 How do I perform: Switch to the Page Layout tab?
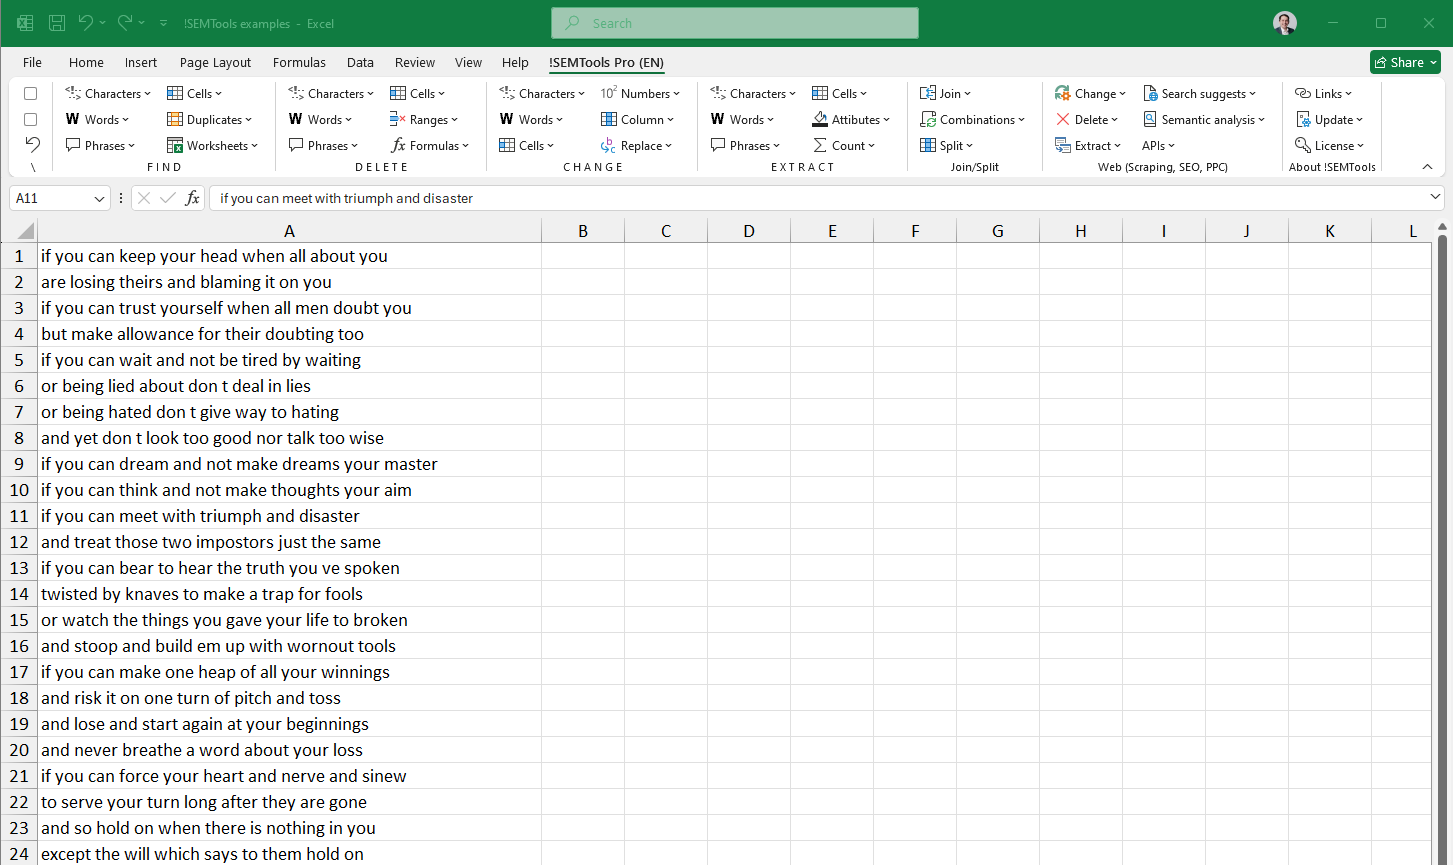(x=215, y=62)
